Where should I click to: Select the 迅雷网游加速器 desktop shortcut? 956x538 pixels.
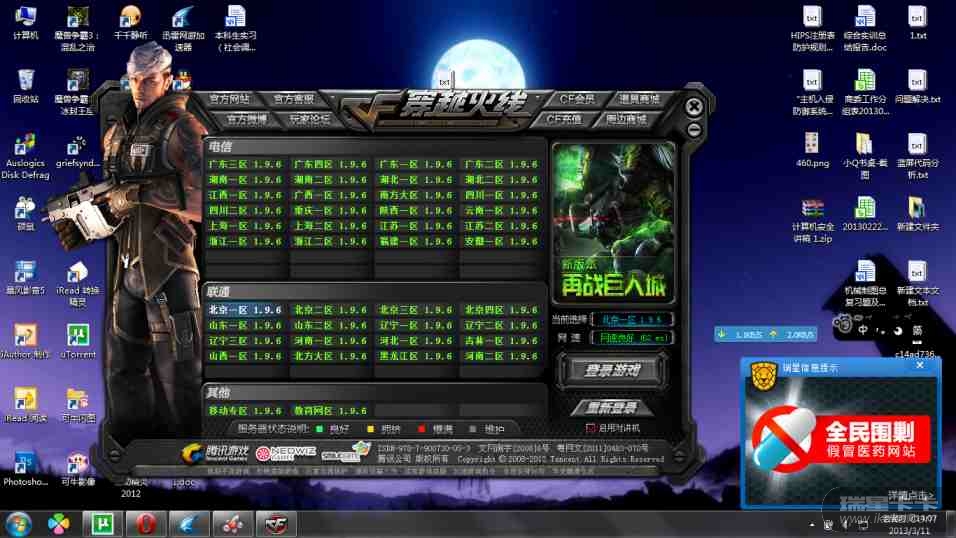point(184,29)
